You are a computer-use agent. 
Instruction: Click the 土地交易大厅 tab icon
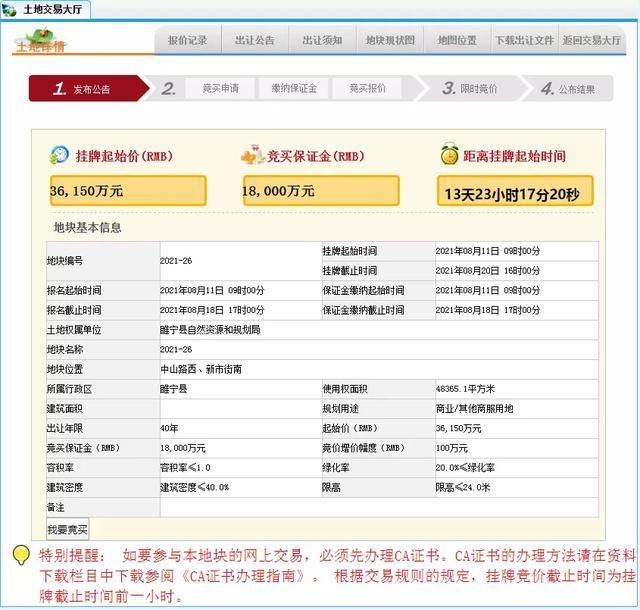[x=9, y=10]
